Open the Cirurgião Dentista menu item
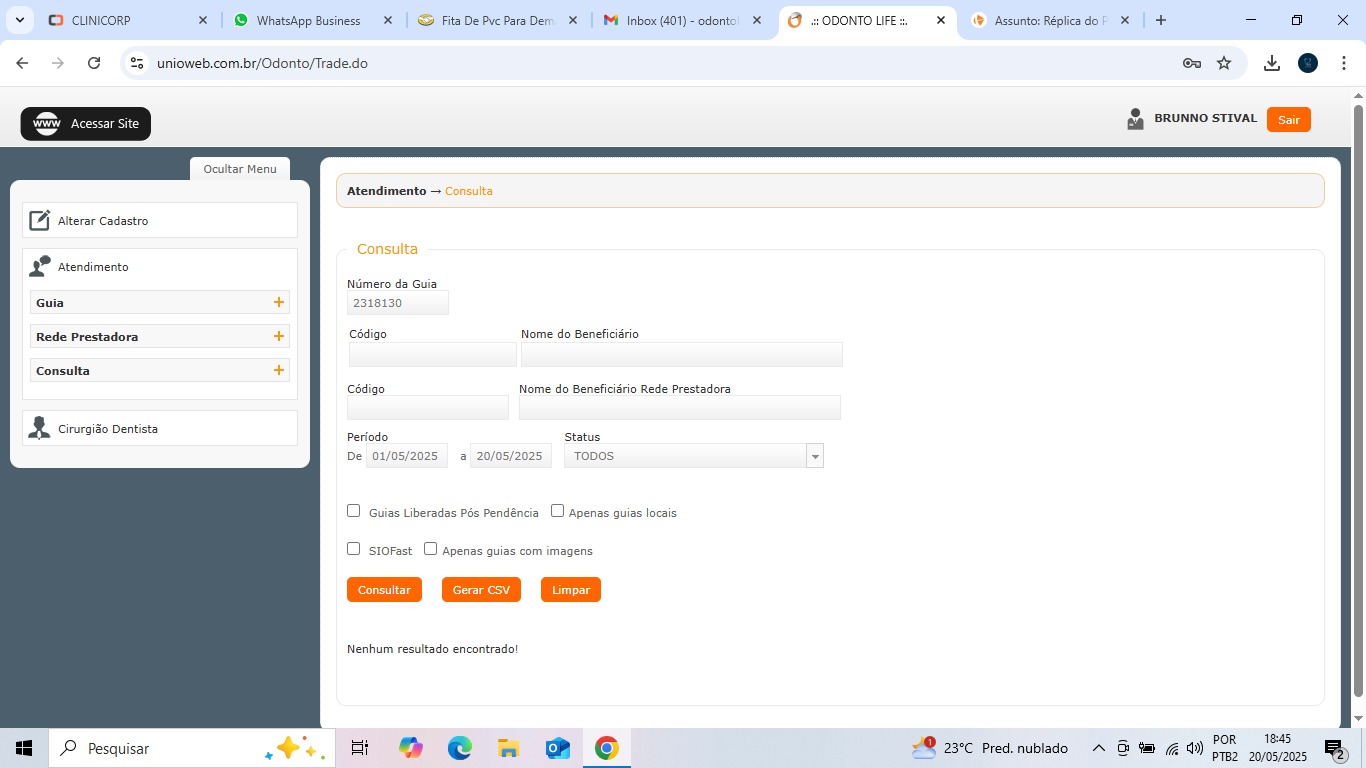 (x=160, y=428)
